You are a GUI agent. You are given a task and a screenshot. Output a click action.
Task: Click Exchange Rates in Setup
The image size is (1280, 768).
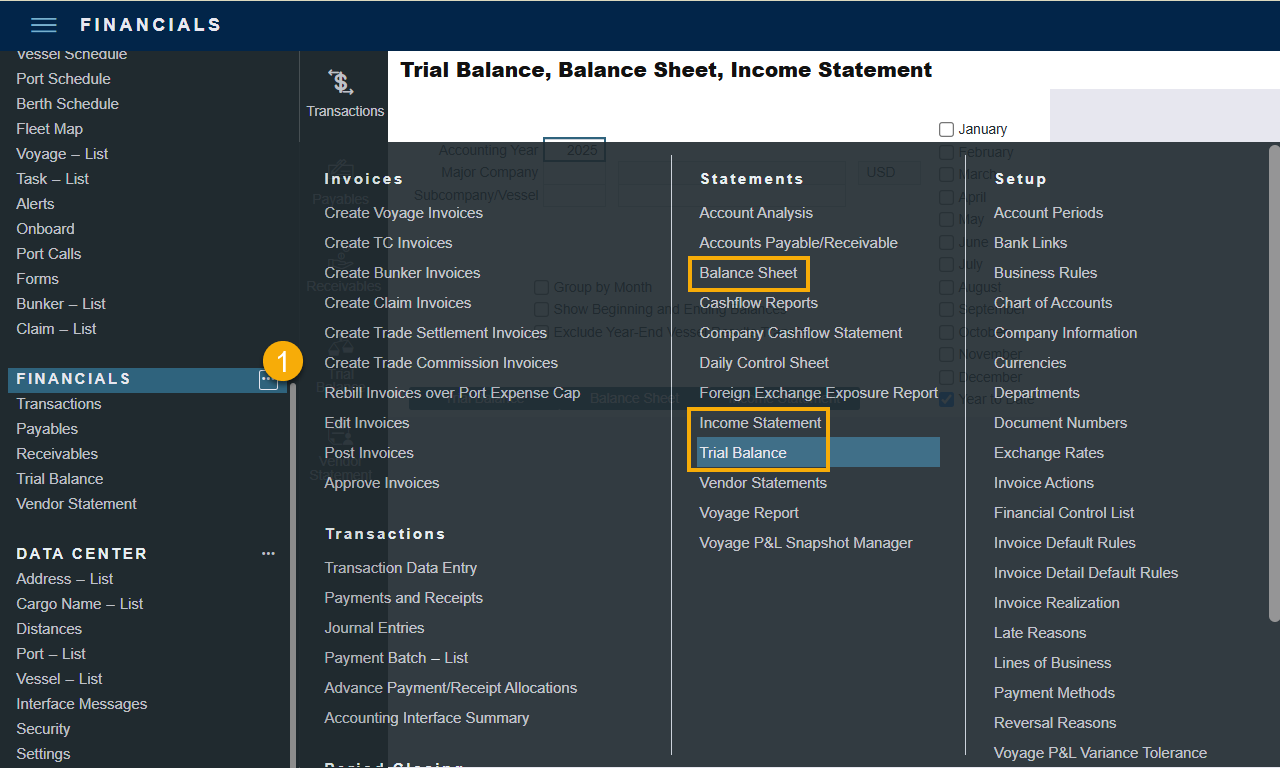(1048, 453)
